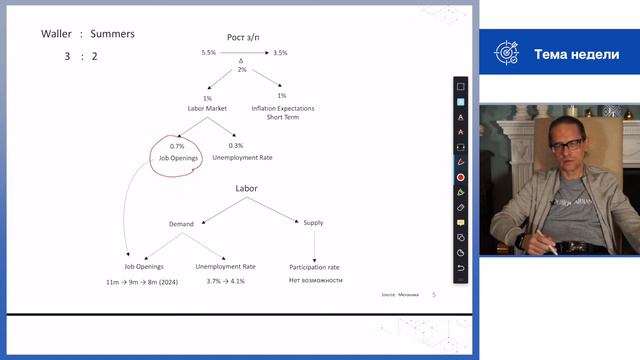Click 'Inflation Expectations Short Term' node

pos(283,113)
